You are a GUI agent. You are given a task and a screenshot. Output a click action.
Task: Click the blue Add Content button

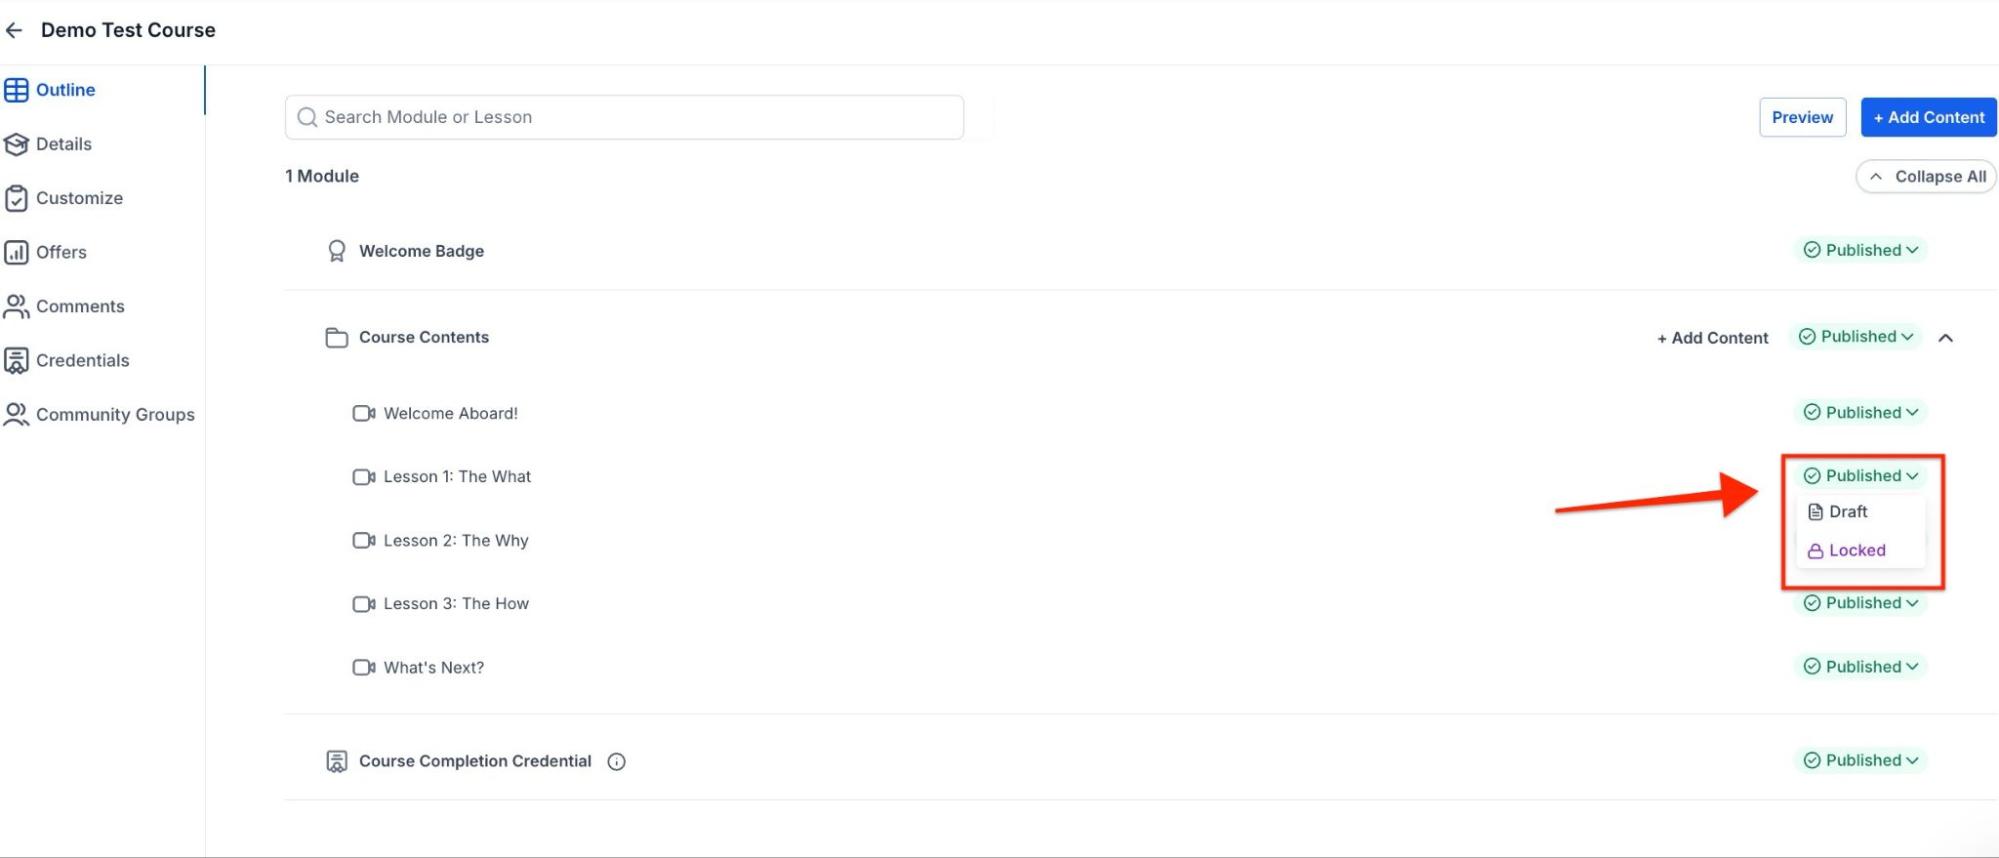(x=1928, y=118)
